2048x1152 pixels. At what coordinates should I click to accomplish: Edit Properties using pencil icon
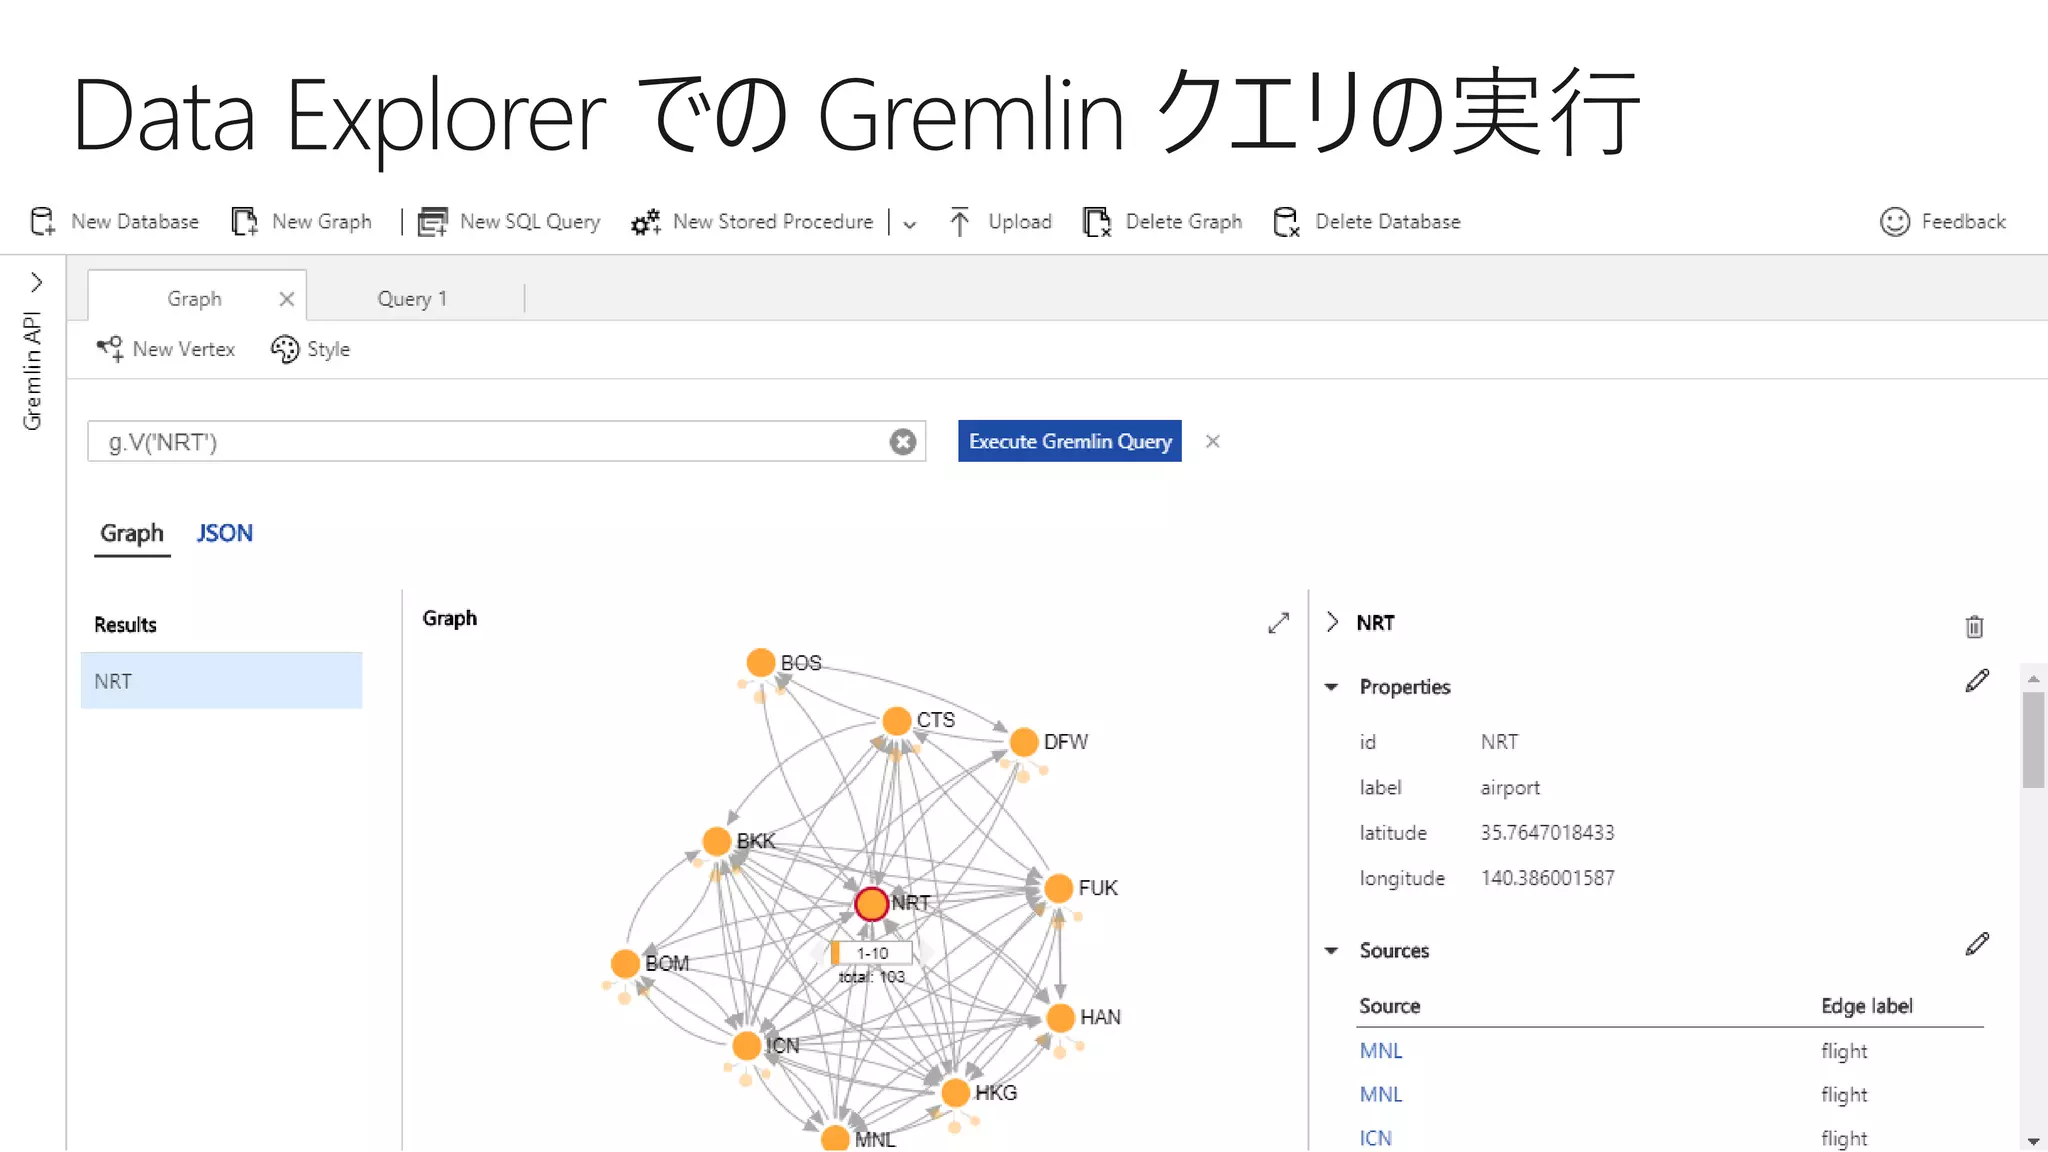[x=1977, y=681]
